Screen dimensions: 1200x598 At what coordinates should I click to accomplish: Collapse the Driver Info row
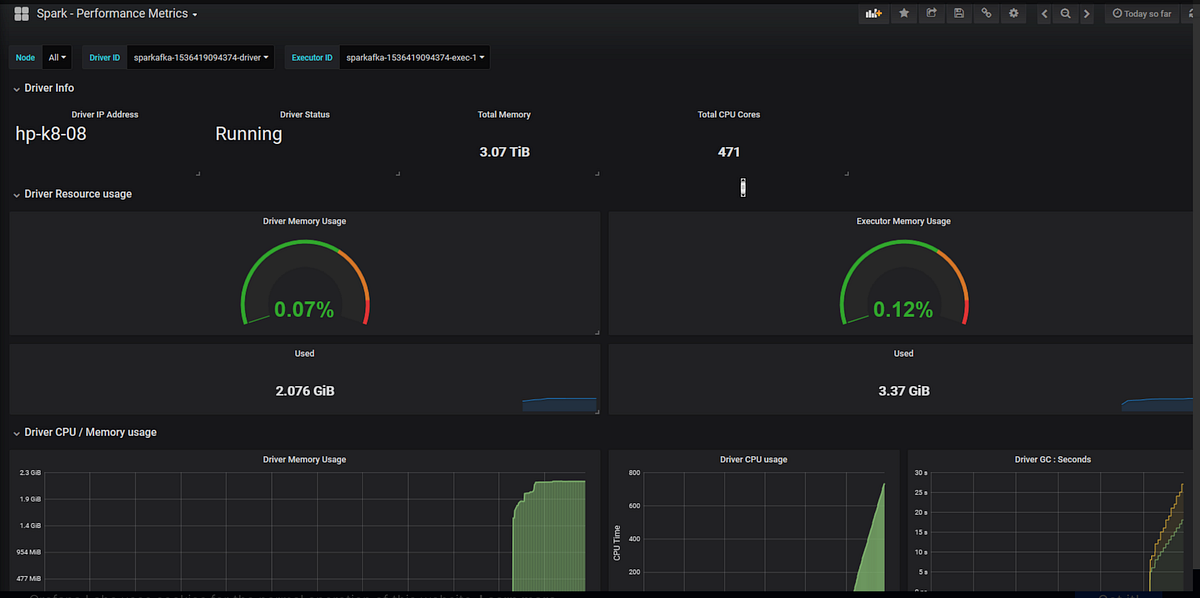pos(44,87)
